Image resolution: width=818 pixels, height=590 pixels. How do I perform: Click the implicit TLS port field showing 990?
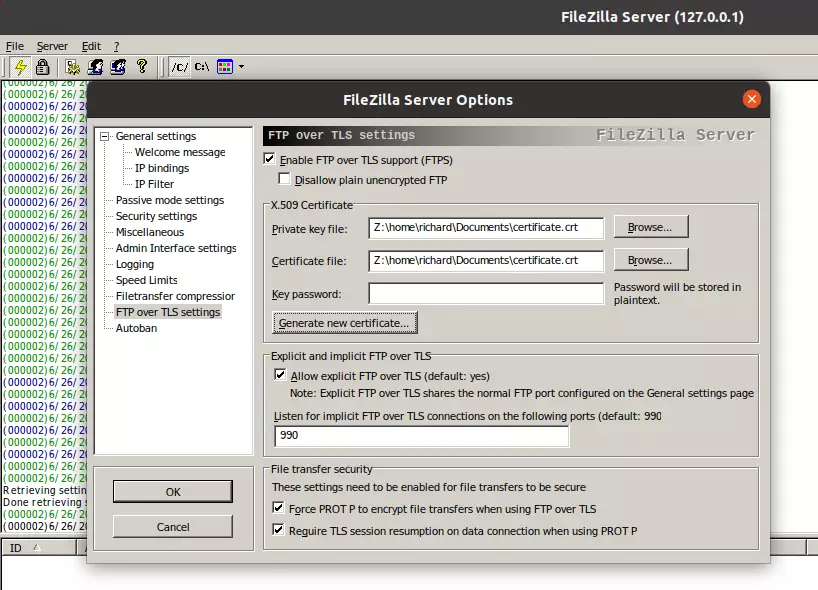click(x=422, y=436)
